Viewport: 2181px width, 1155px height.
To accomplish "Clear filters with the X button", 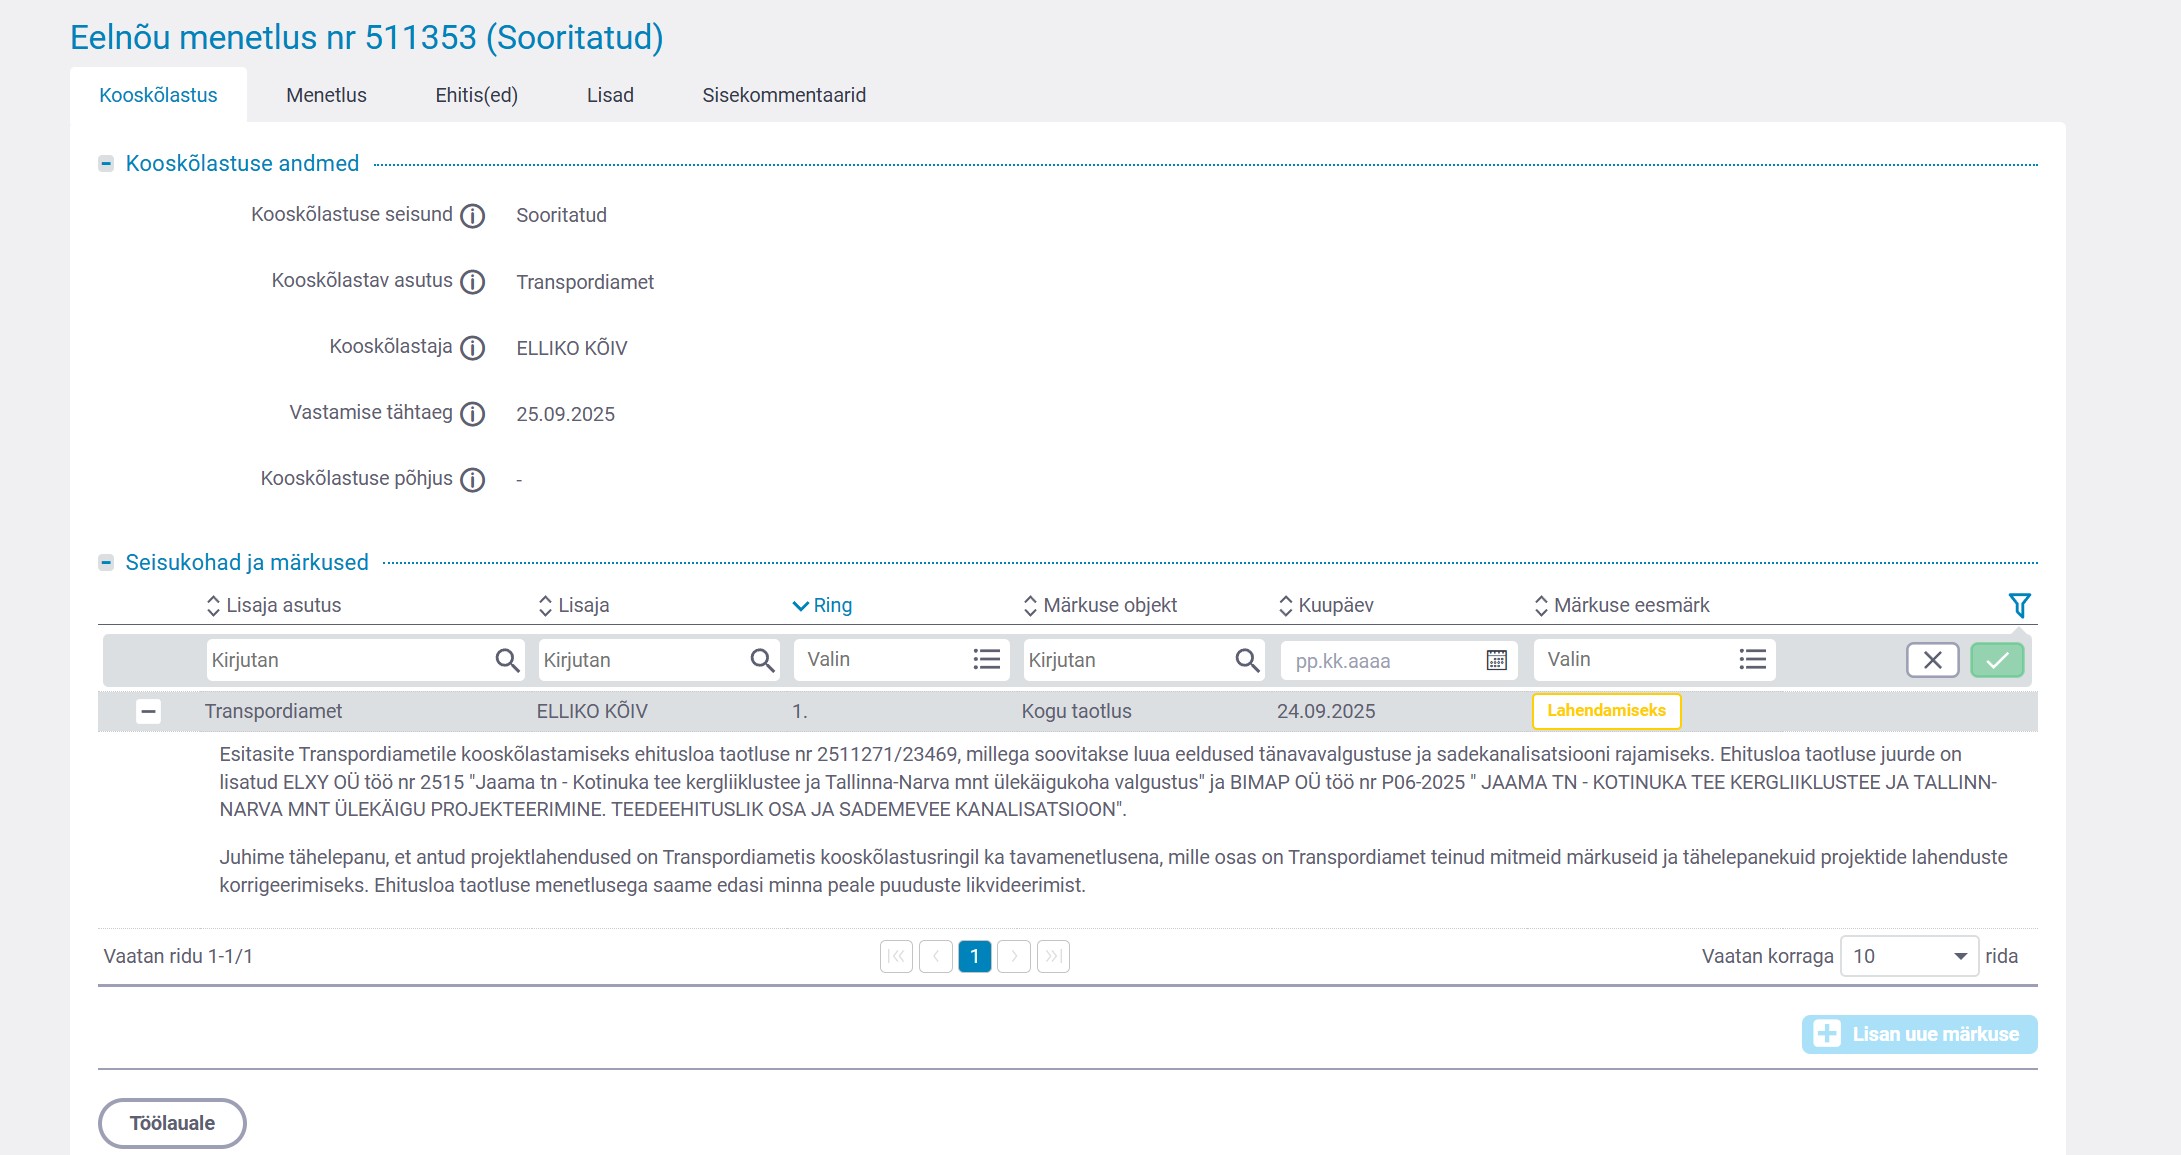I will (1932, 660).
